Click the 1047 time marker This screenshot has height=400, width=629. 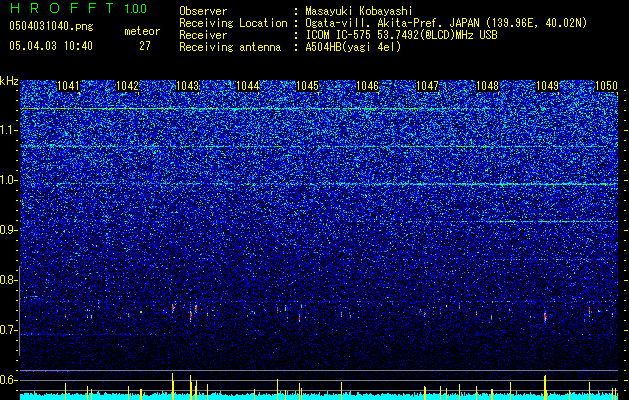[x=428, y=86]
